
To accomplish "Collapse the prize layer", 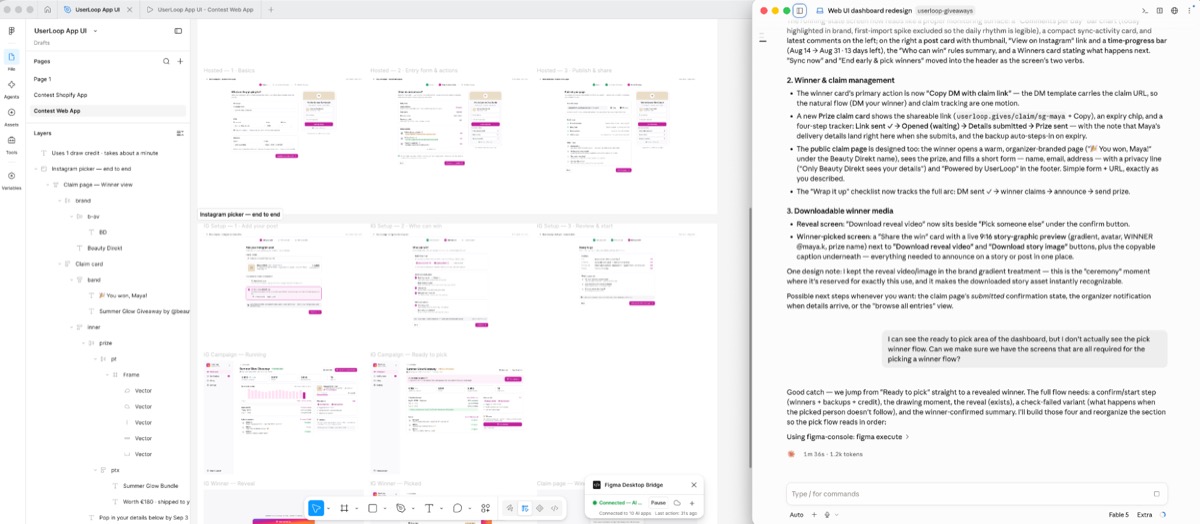I will point(82,343).
